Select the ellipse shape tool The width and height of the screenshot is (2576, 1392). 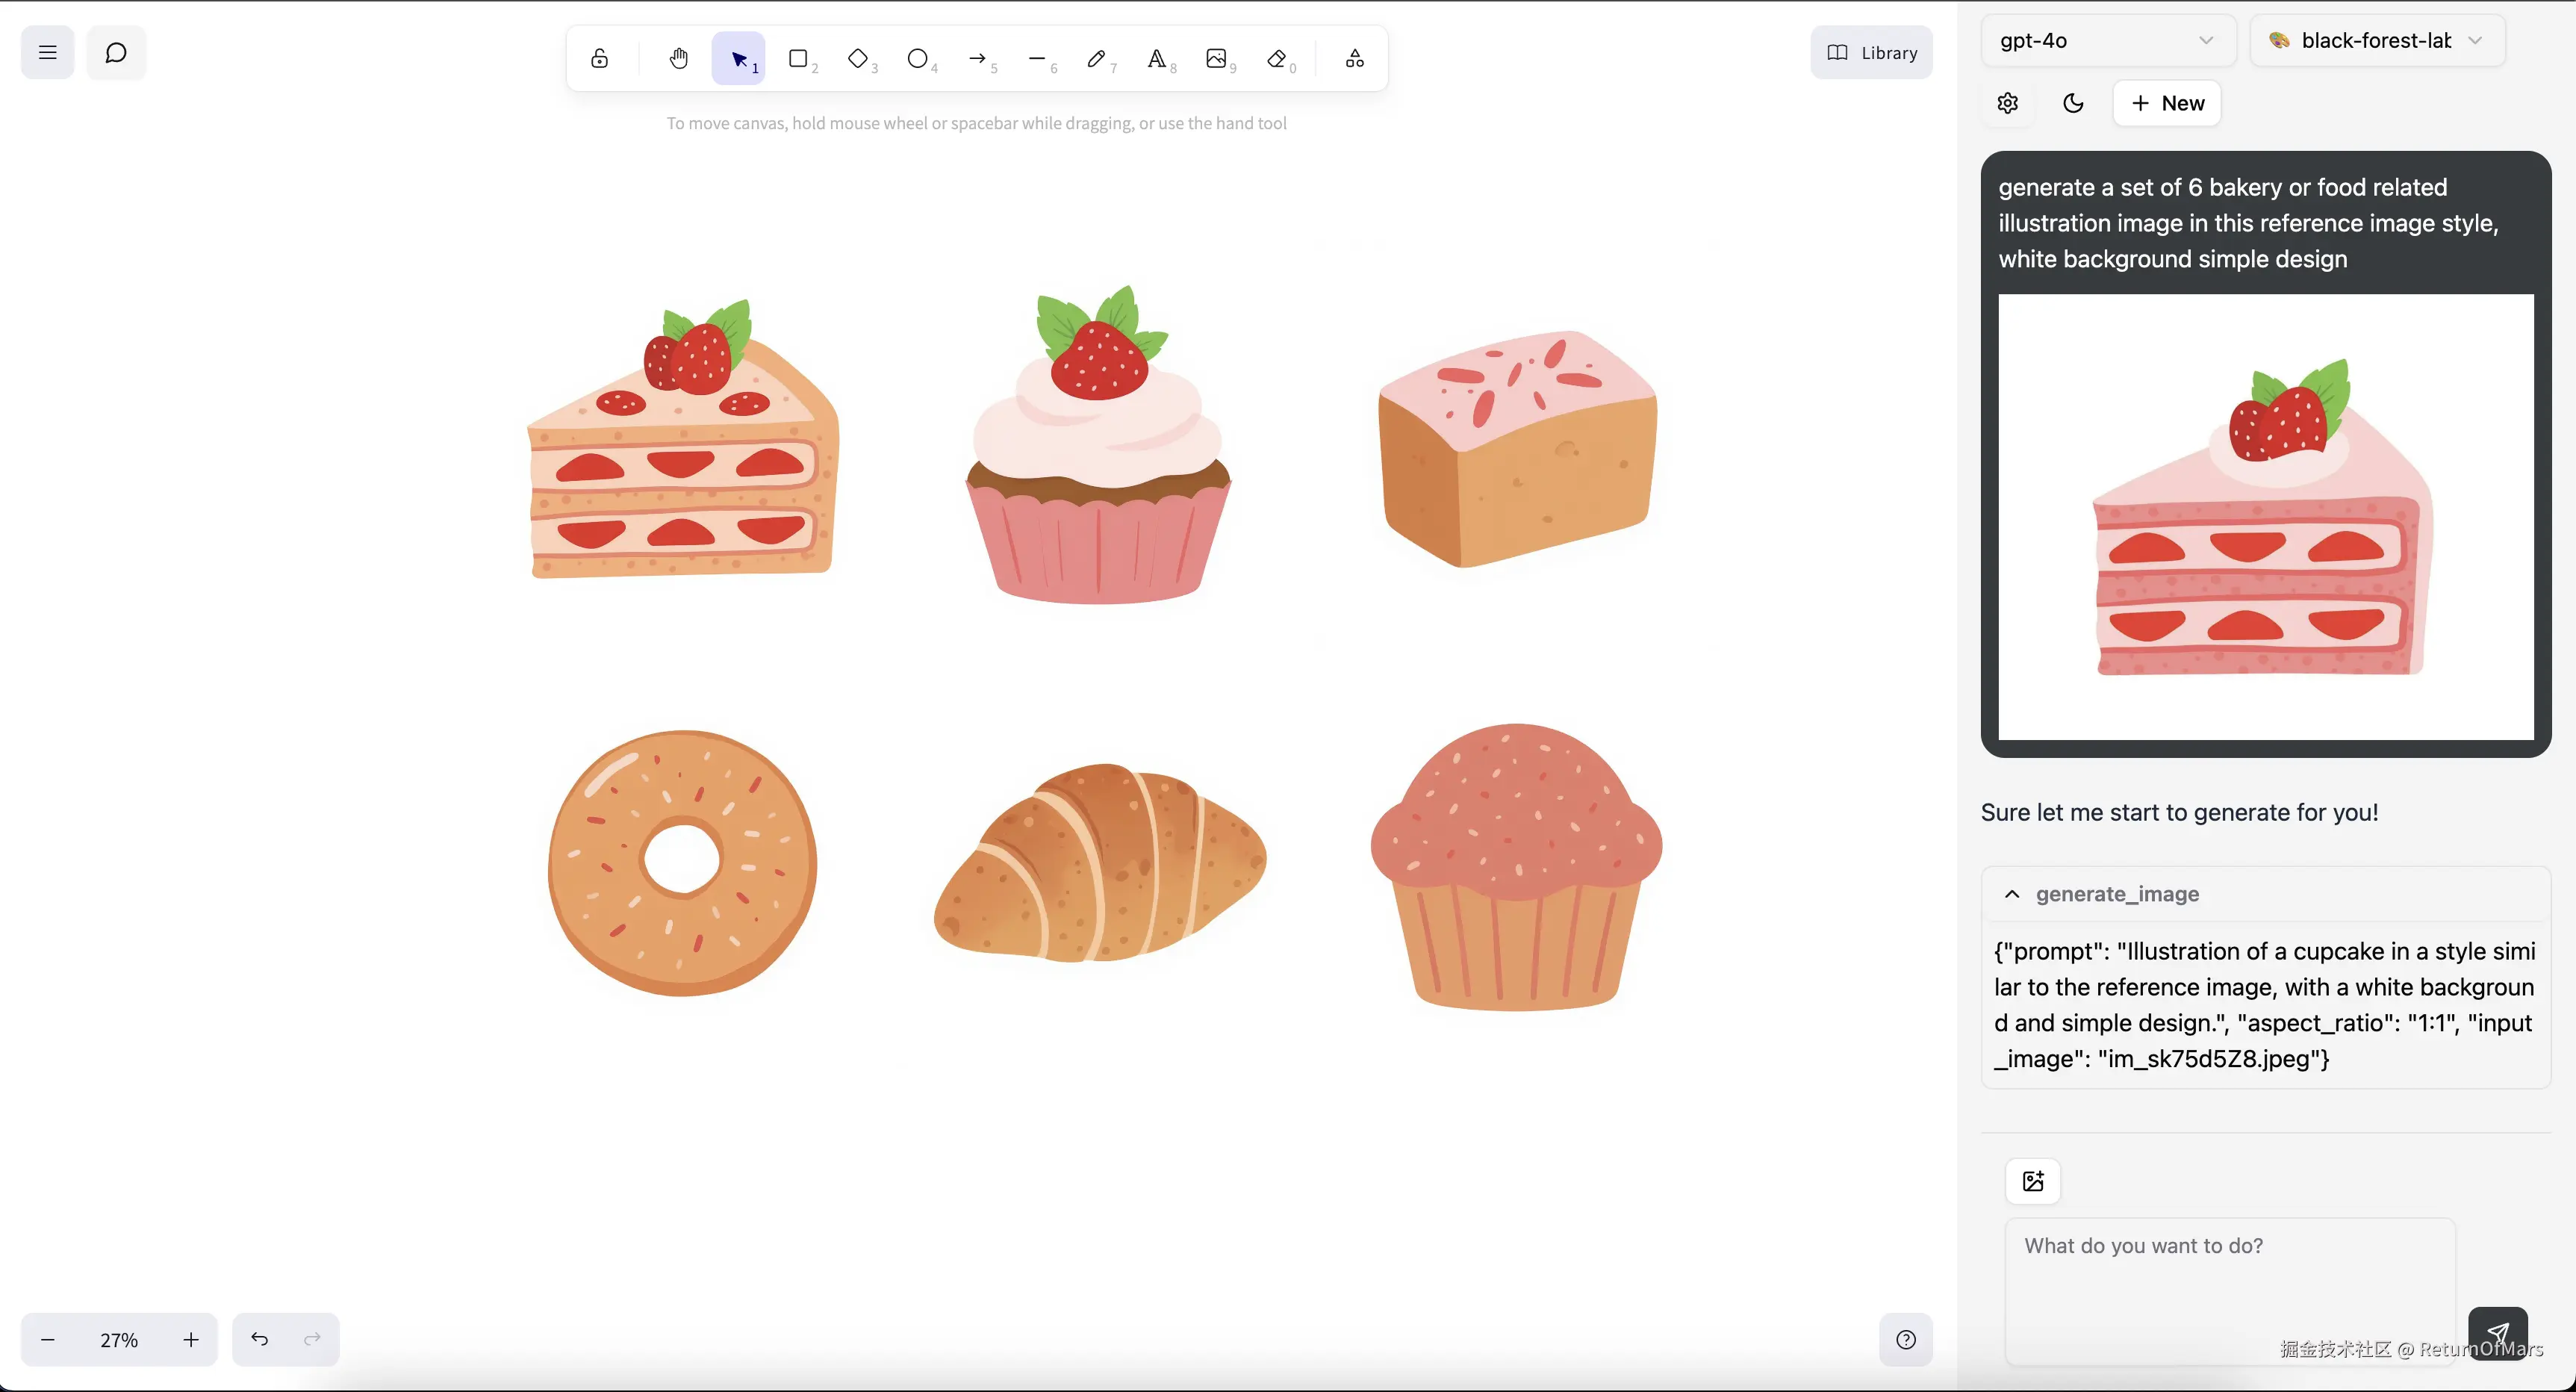coord(917,58)
